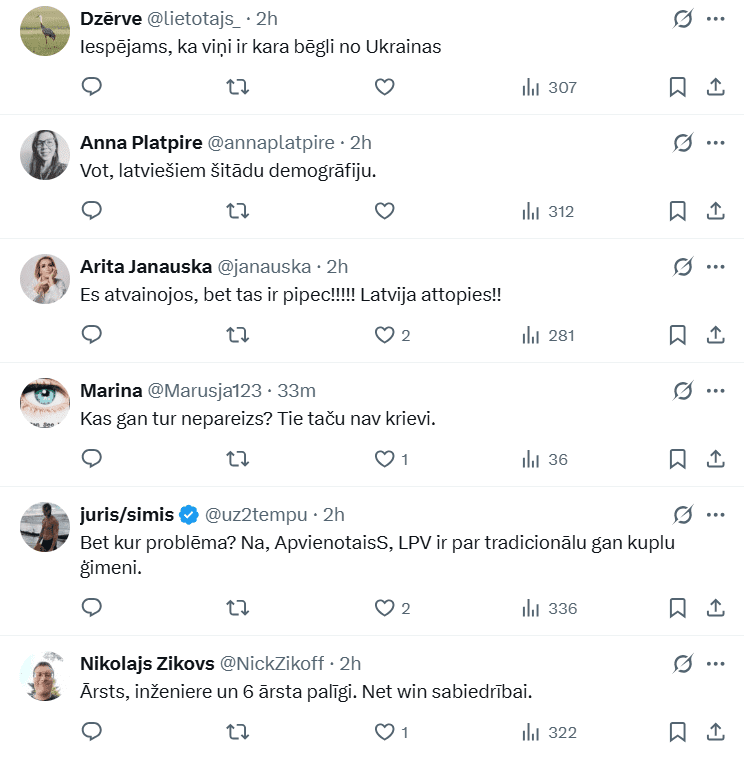Retweet Anna Platpire's post
Viewport: 744px width, 759px height.
click(x=238, y=211)
